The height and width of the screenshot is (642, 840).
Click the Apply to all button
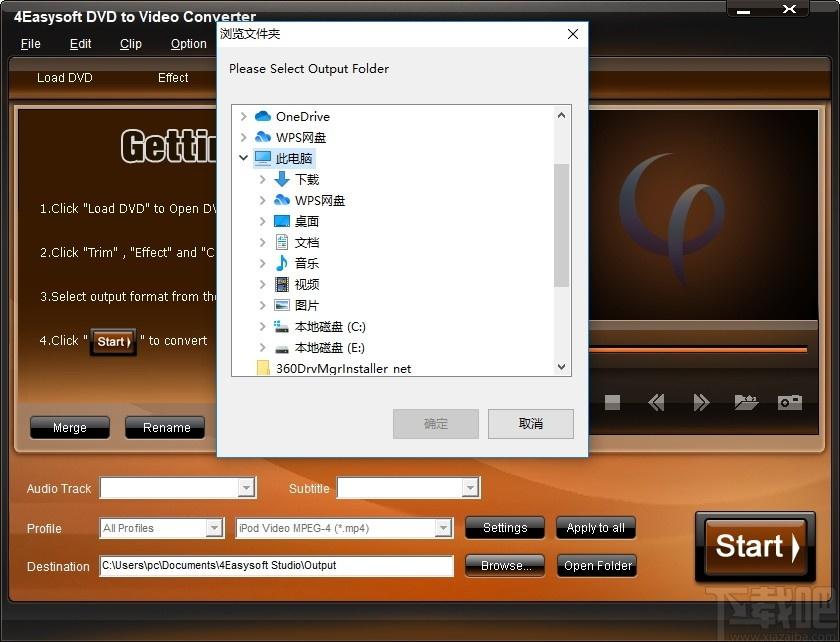[x=596, y=528]
